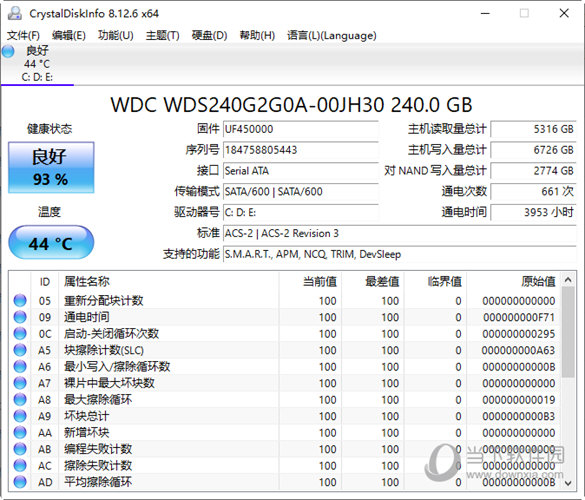The image size is (585, 500).
Task: Click the status dot for A8 最大擦除循环
Action: [20, 399]
